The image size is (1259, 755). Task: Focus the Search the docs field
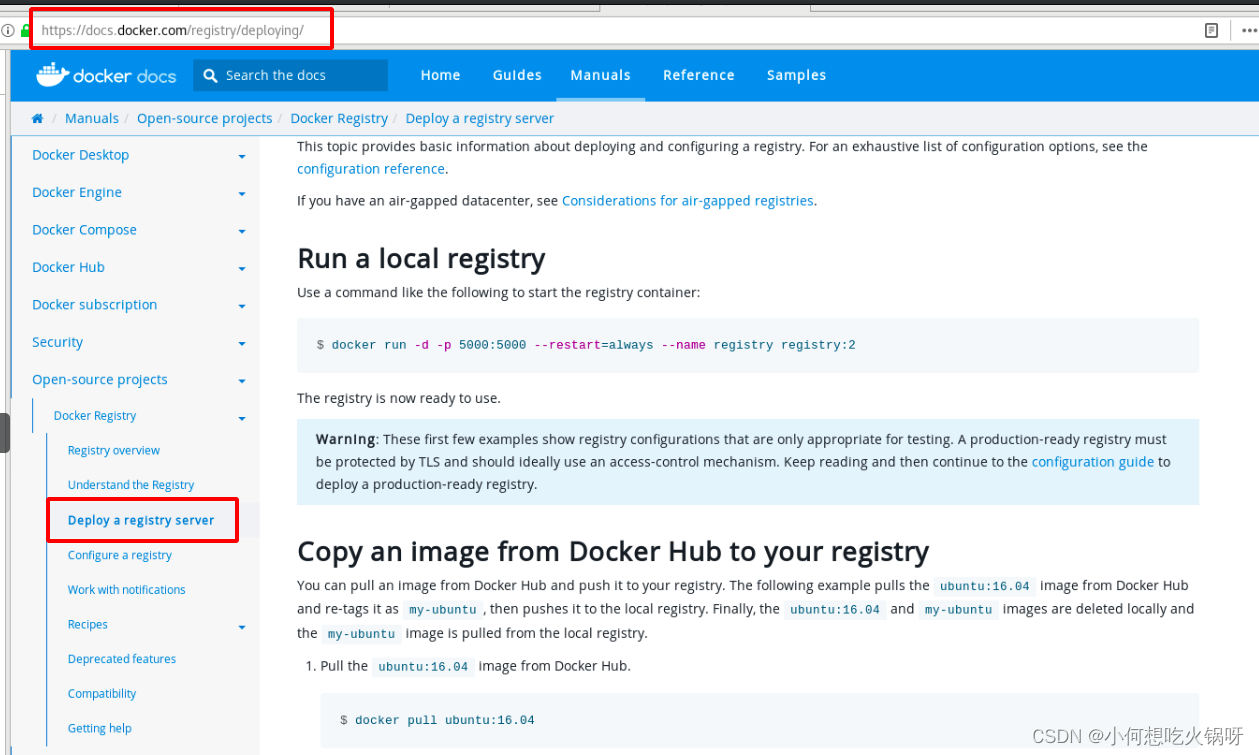(291, 75)
